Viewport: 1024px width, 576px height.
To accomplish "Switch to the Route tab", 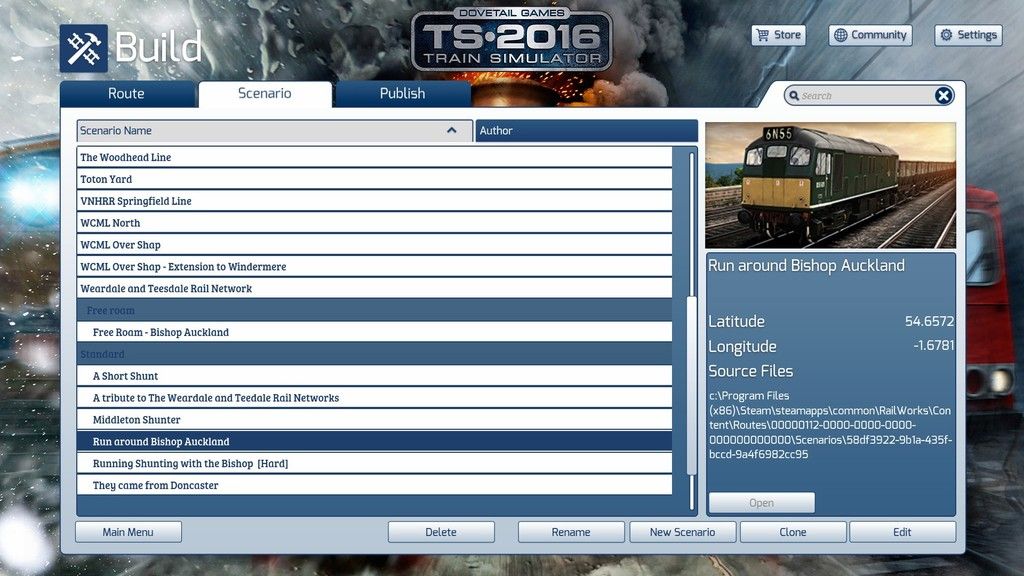I will pos(127,94).
